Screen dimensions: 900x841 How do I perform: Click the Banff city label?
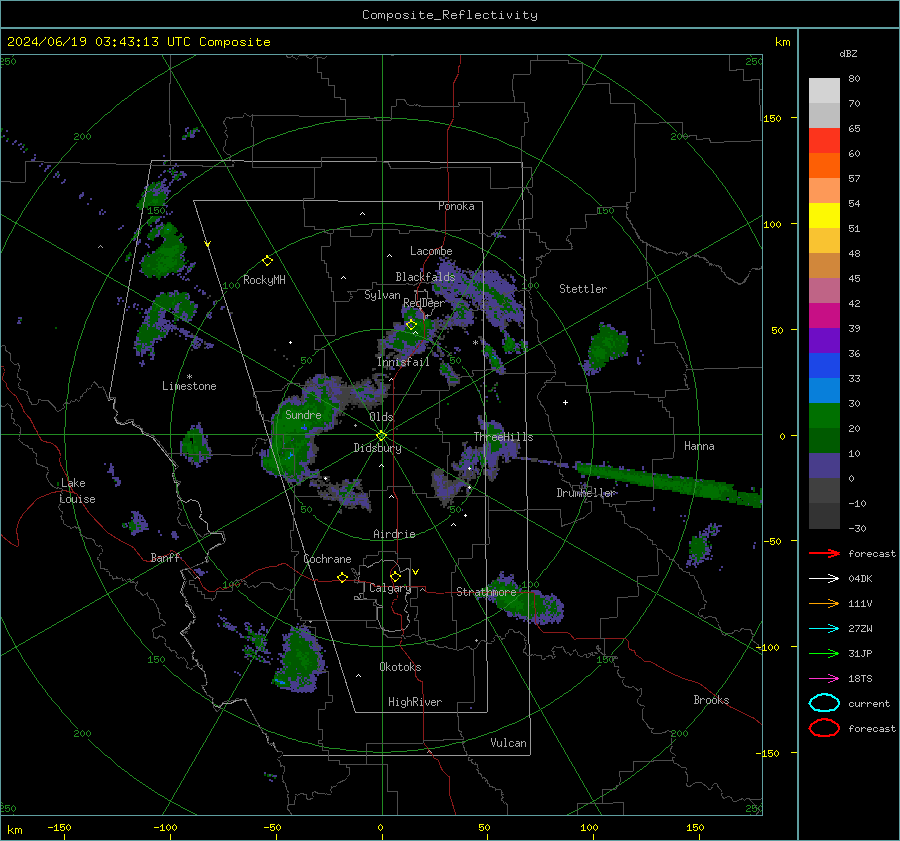pyautogui.click(x=165, y=558)
